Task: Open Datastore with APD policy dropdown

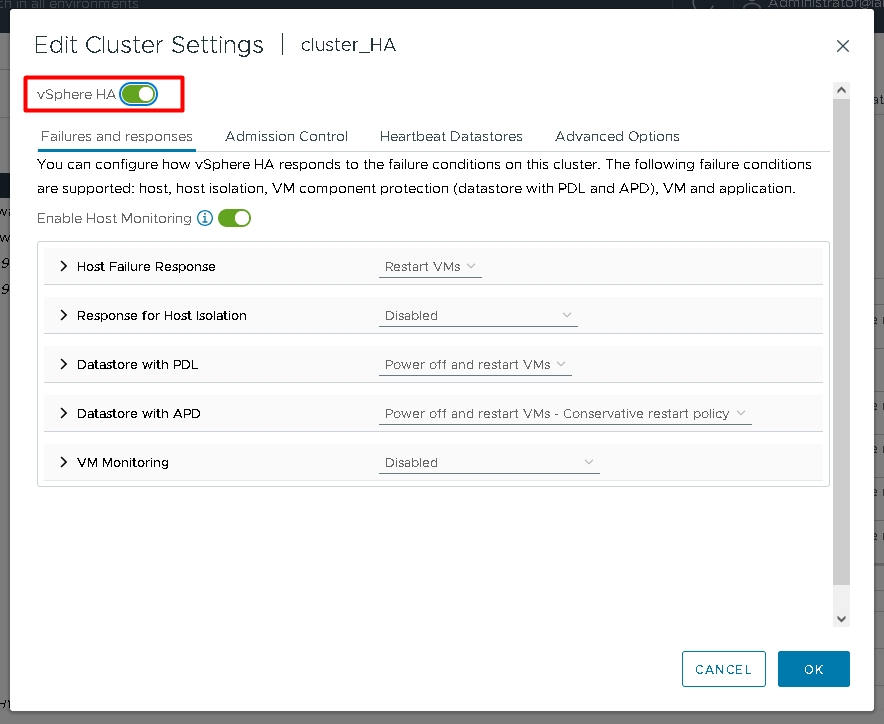Action: pos(565,414)
